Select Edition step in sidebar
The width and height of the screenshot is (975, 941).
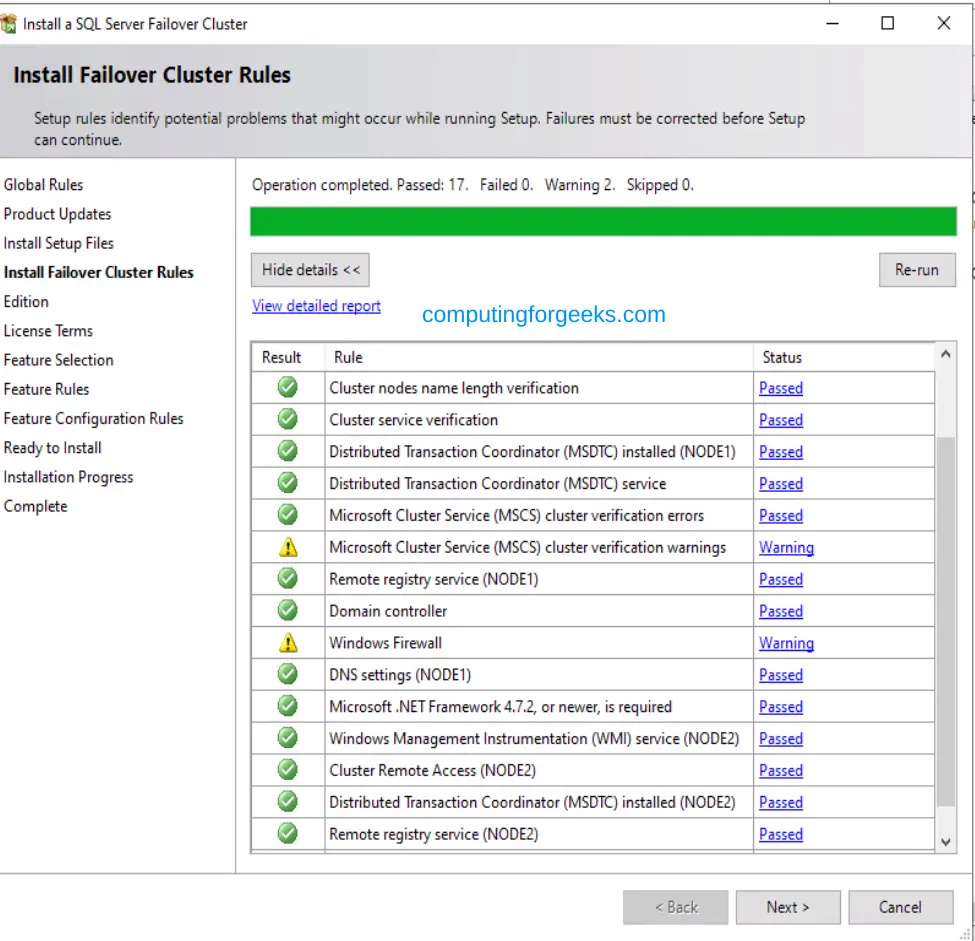26,302
